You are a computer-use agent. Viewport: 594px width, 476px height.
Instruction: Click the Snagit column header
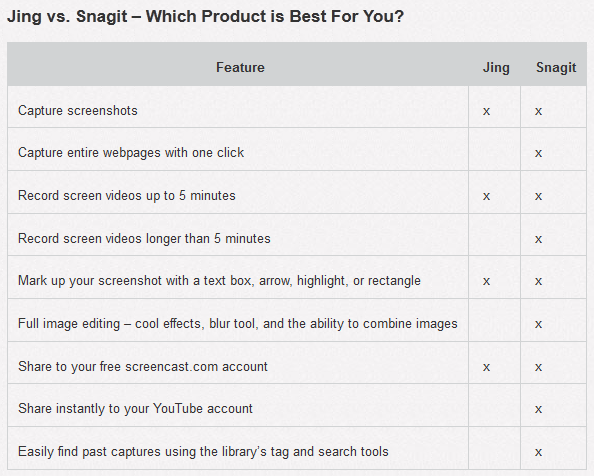pos(556,68)
